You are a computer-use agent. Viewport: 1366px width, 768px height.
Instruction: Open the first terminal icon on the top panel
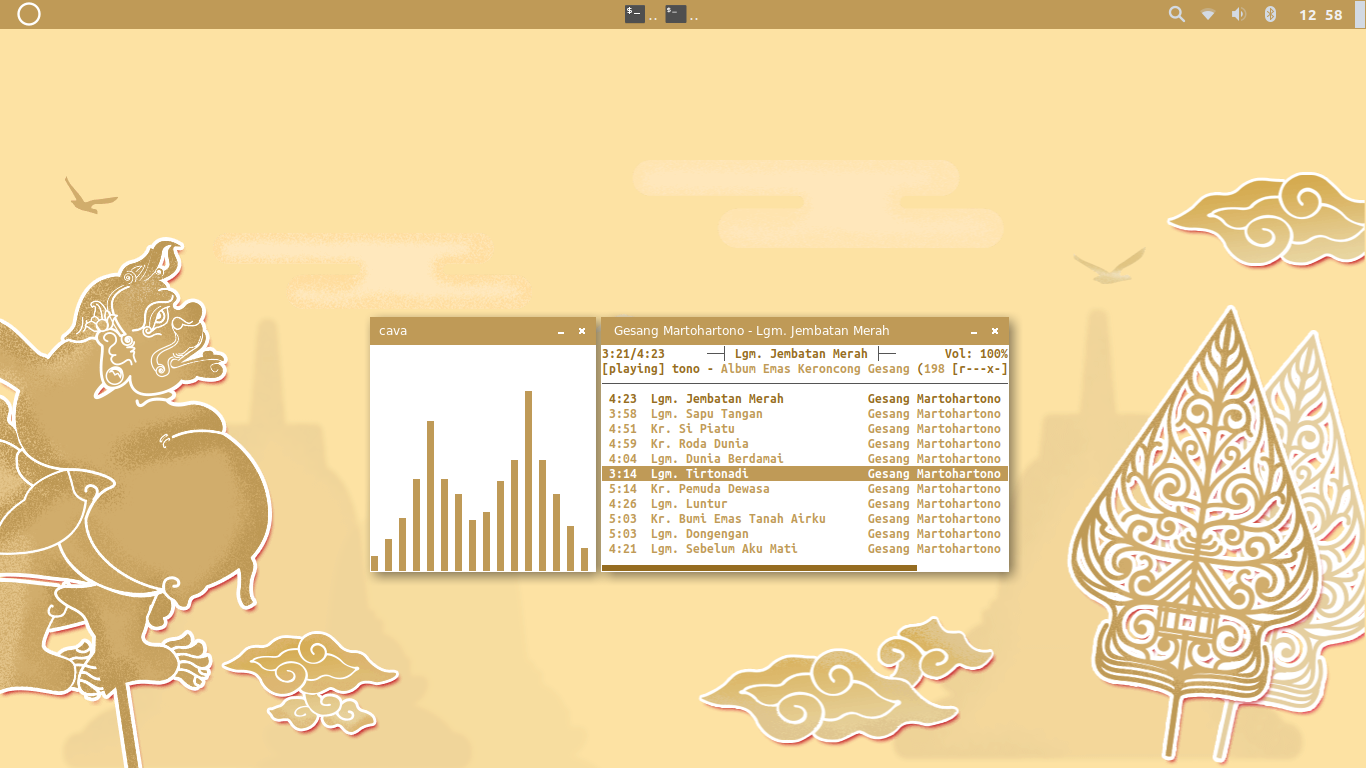pos(634,13)
